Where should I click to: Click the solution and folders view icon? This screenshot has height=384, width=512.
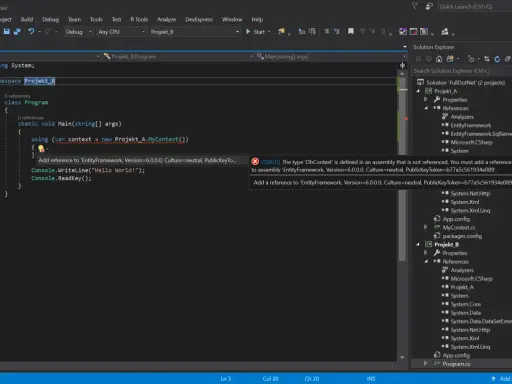[x=450, y=59]
